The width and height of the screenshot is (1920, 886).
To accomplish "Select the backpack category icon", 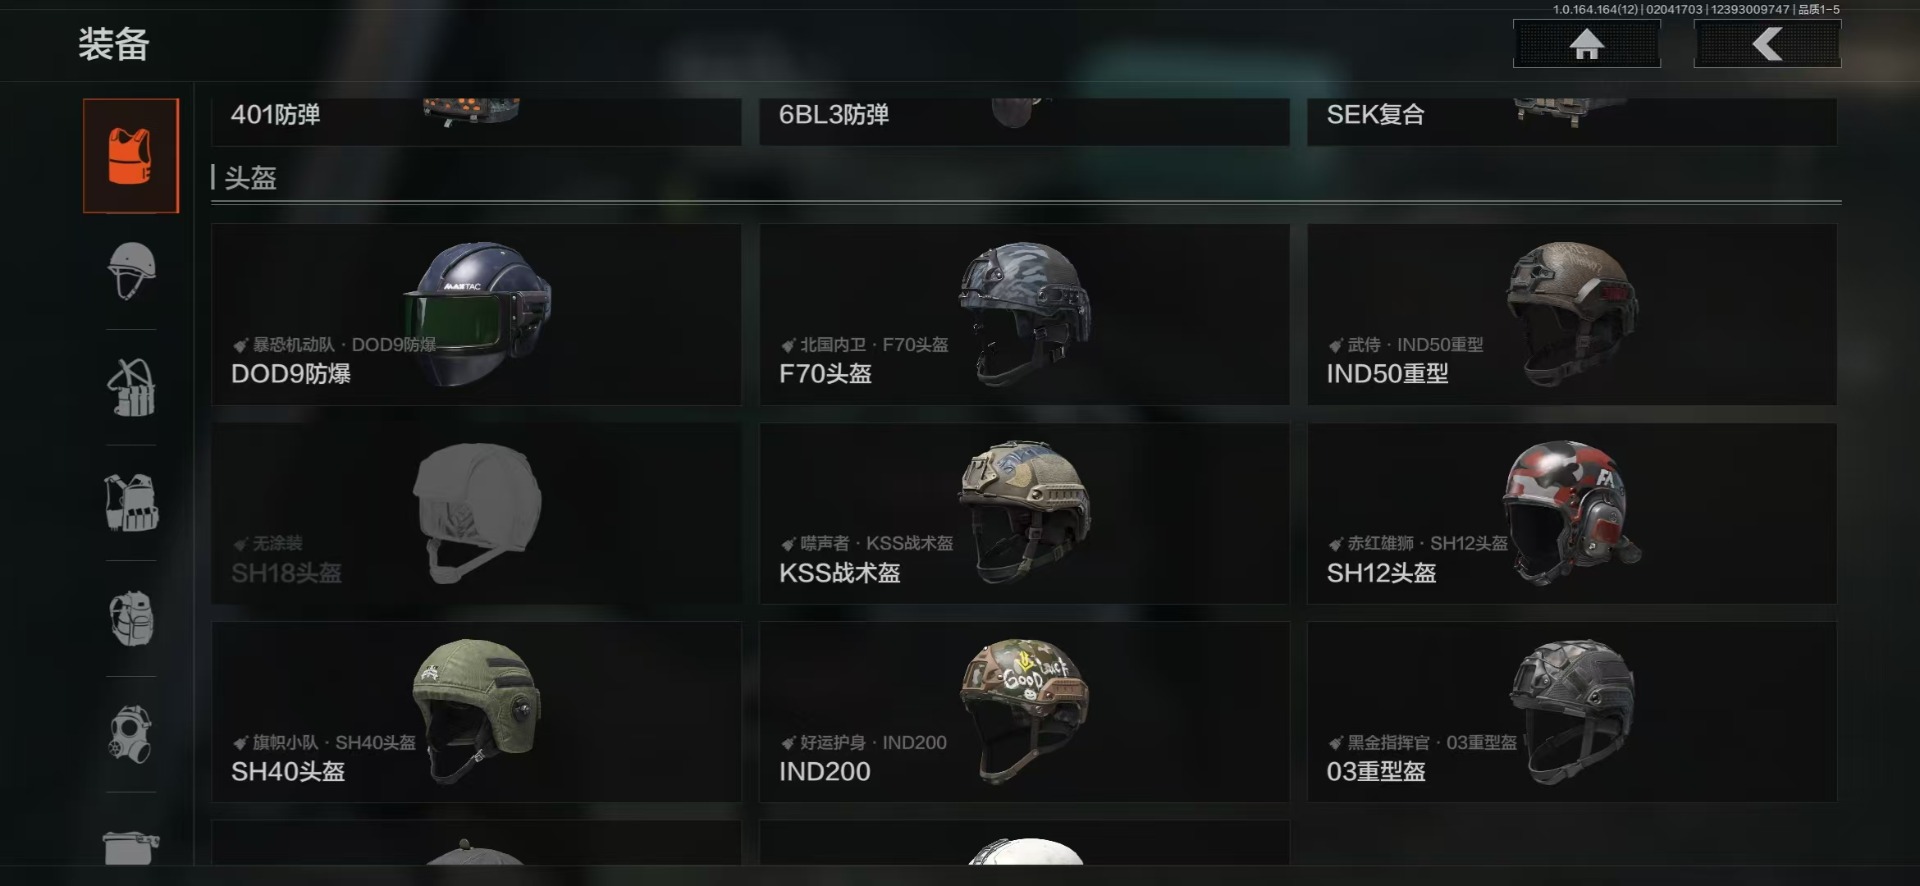I will pyautogui.click(x=131, y=618).
